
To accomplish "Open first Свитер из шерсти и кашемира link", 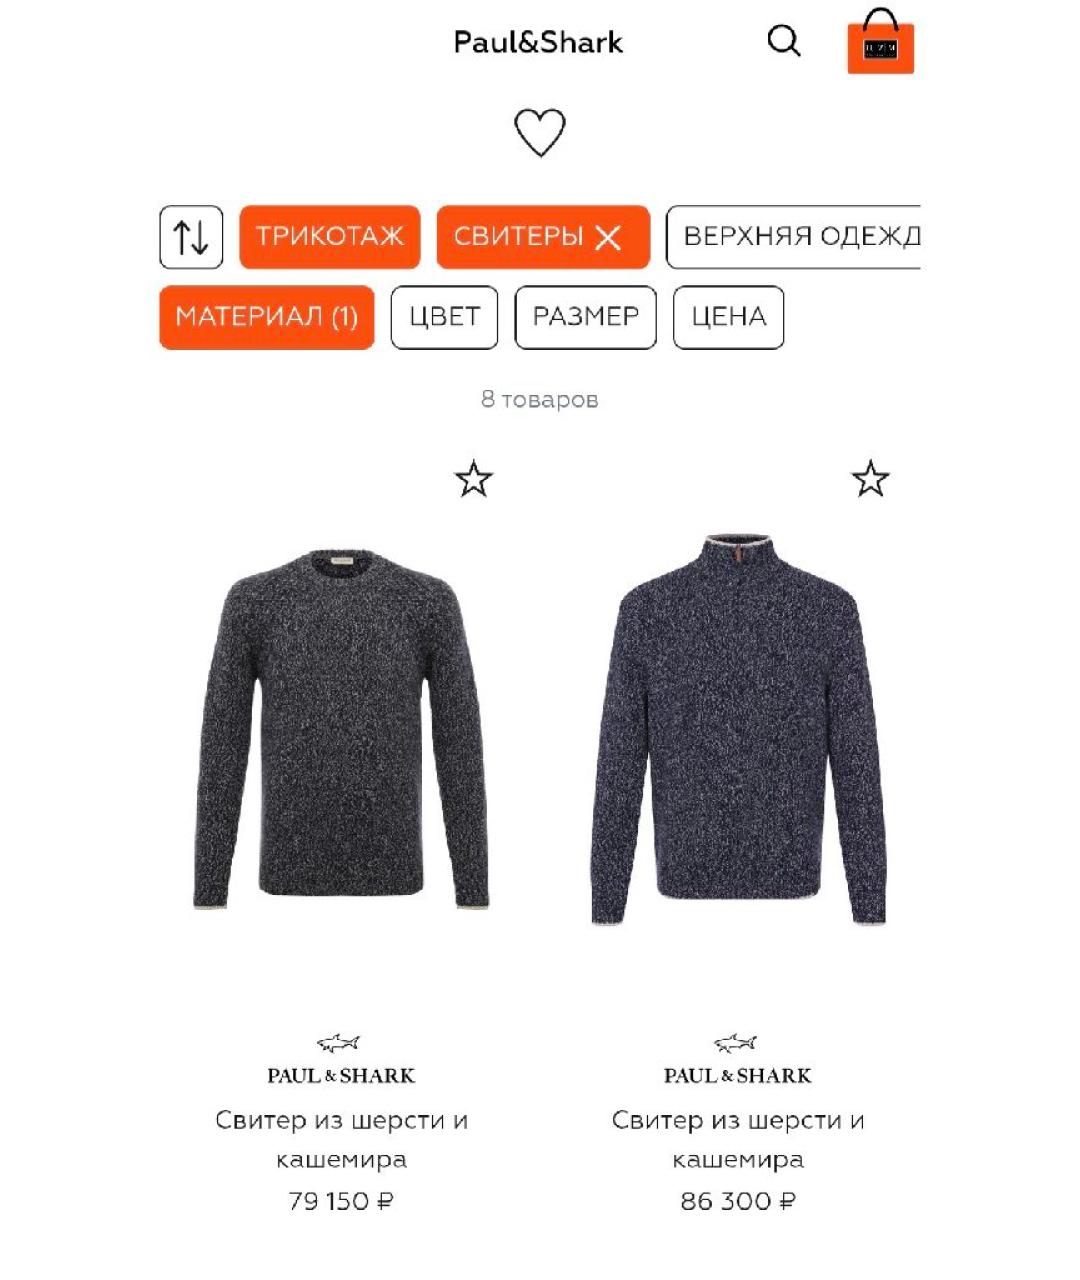I will point(341,1140).
